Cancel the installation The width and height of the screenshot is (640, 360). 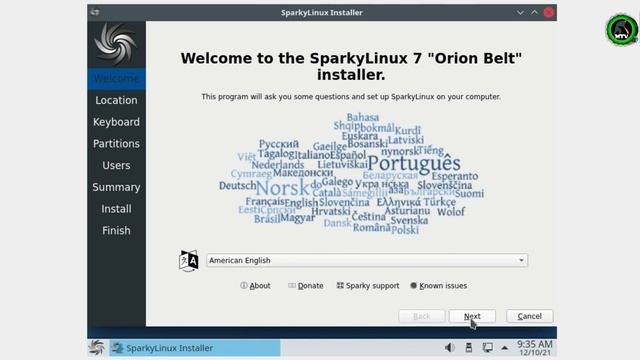pos(530,316)
